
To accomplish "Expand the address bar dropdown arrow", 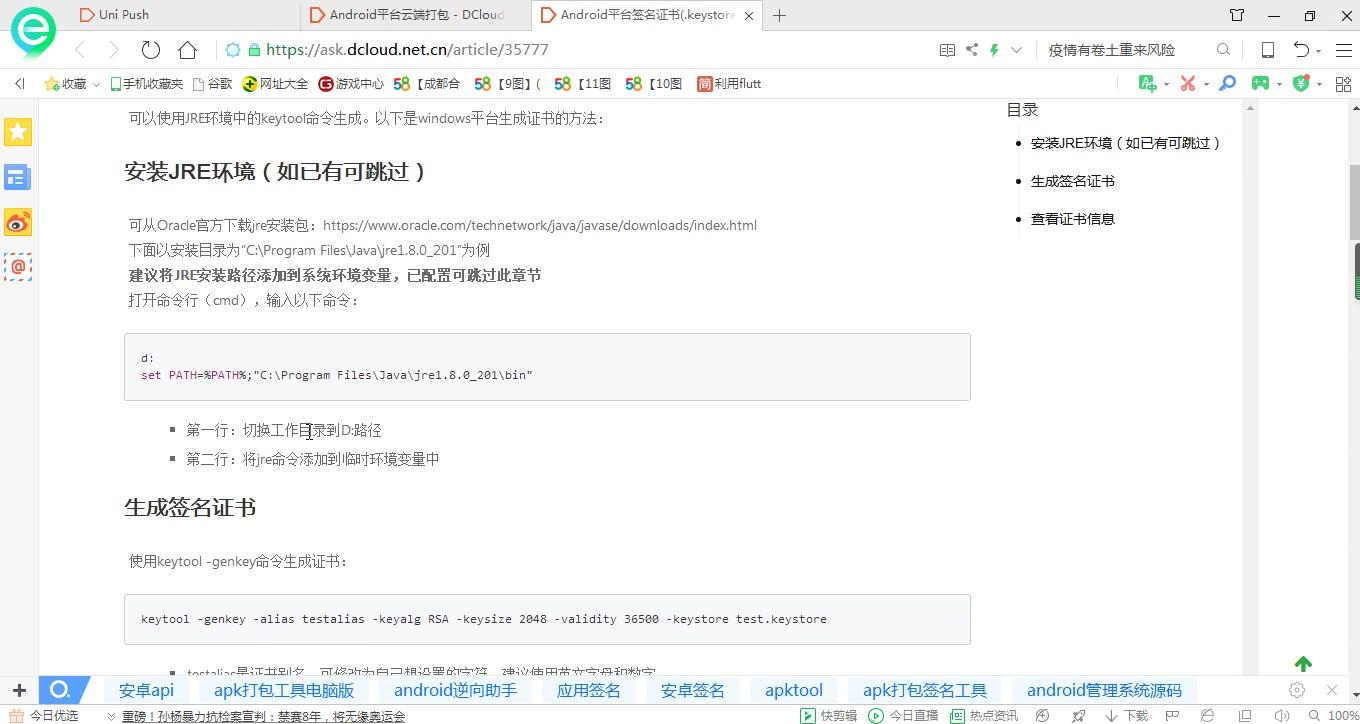I will [1017, 50].
